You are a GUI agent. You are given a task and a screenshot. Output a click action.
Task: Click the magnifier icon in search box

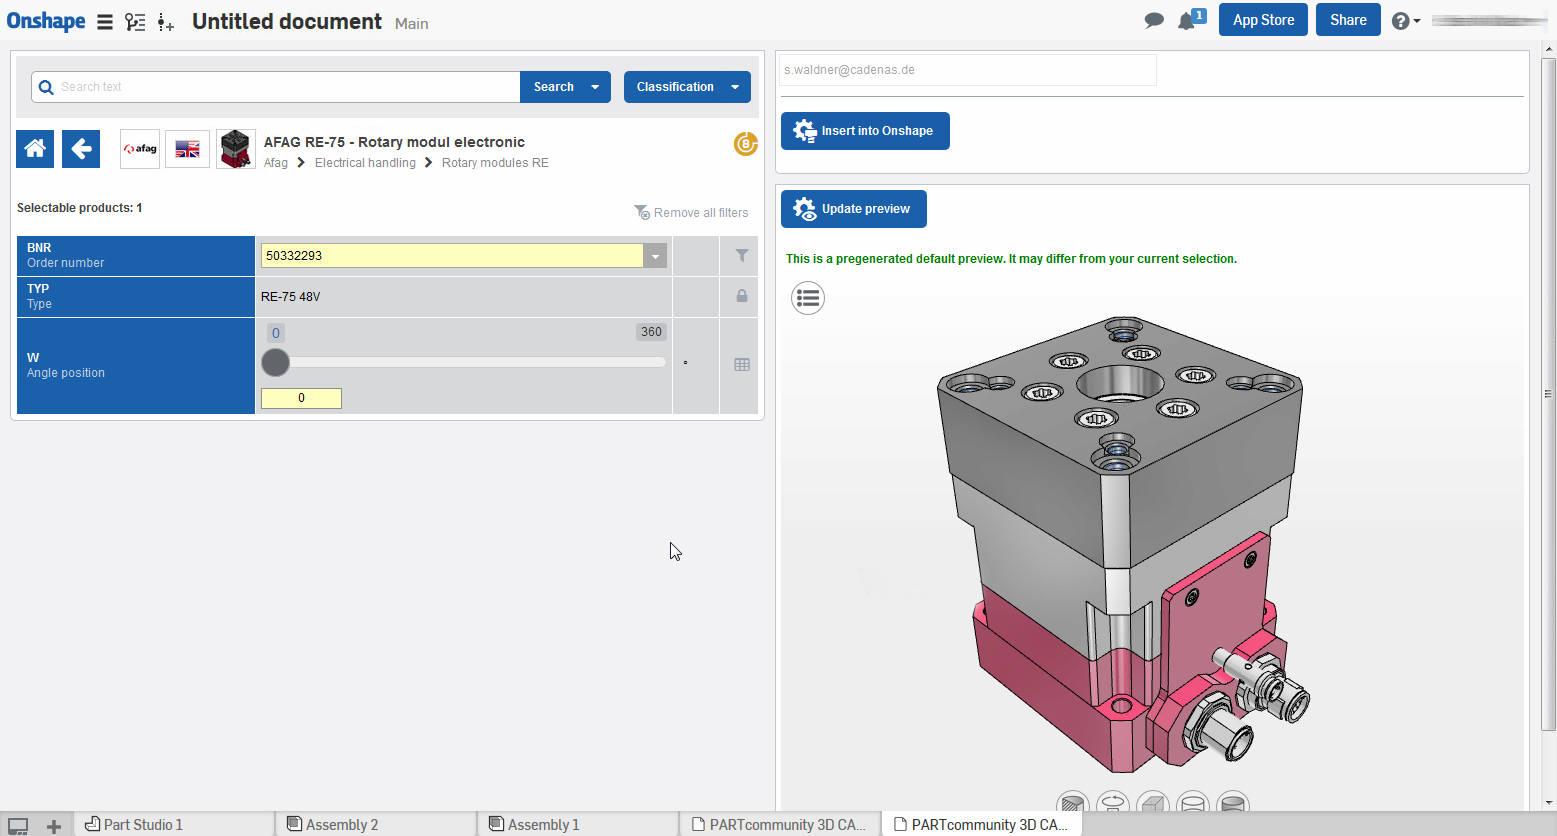tap(46, 87)
